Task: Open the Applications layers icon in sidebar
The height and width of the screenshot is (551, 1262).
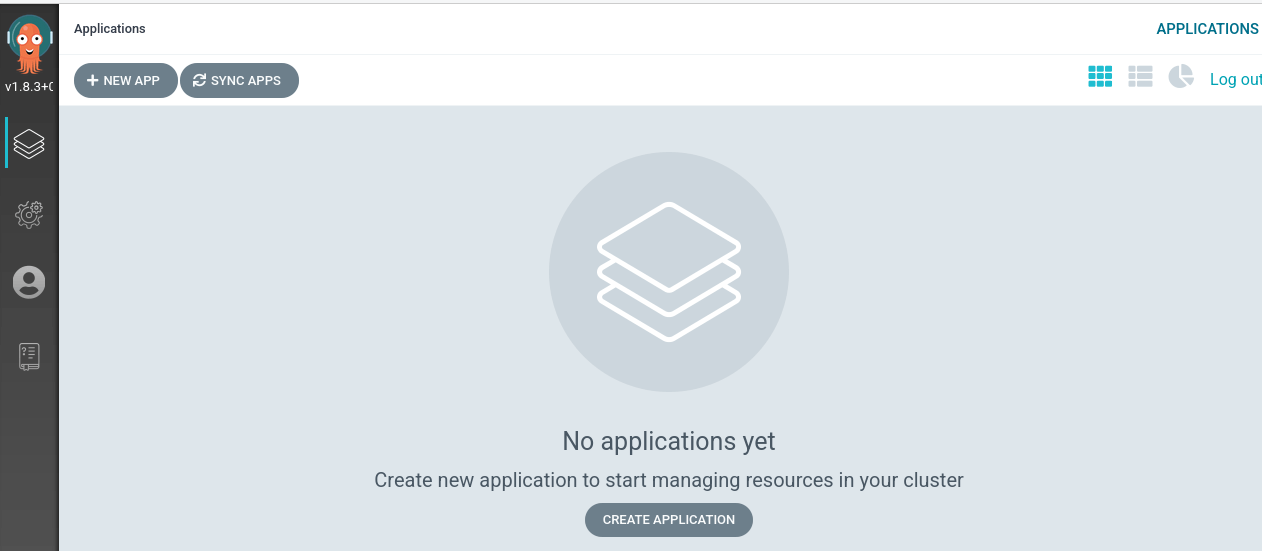Action: (29, 144)
